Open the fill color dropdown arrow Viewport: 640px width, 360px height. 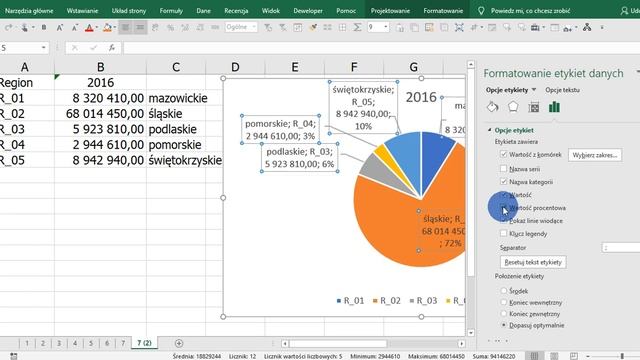115,27
